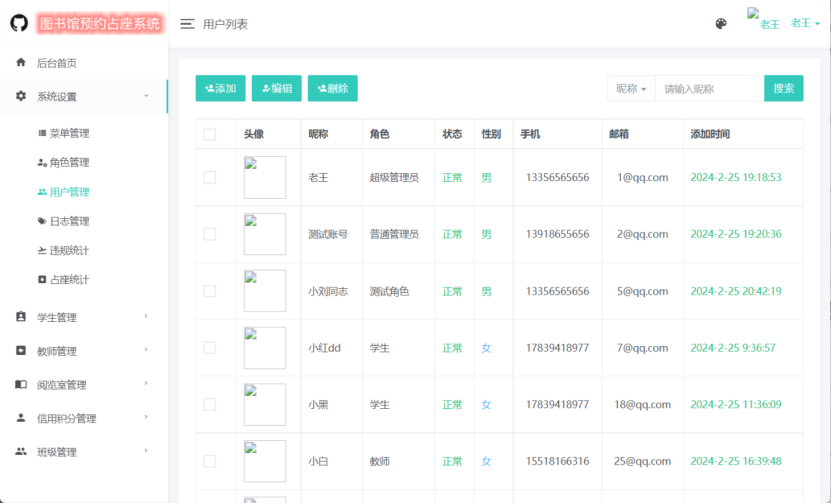Check the checkbox for user 小黑
The width and height of the screenshot is (831, 503).
coord(210,404)
